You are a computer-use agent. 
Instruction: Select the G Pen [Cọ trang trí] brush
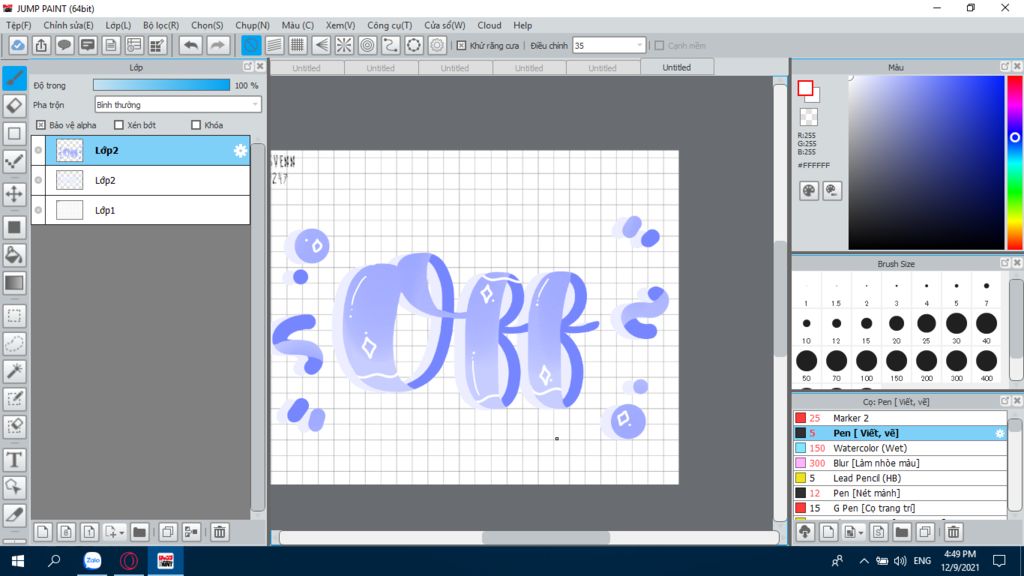(900, 508)
